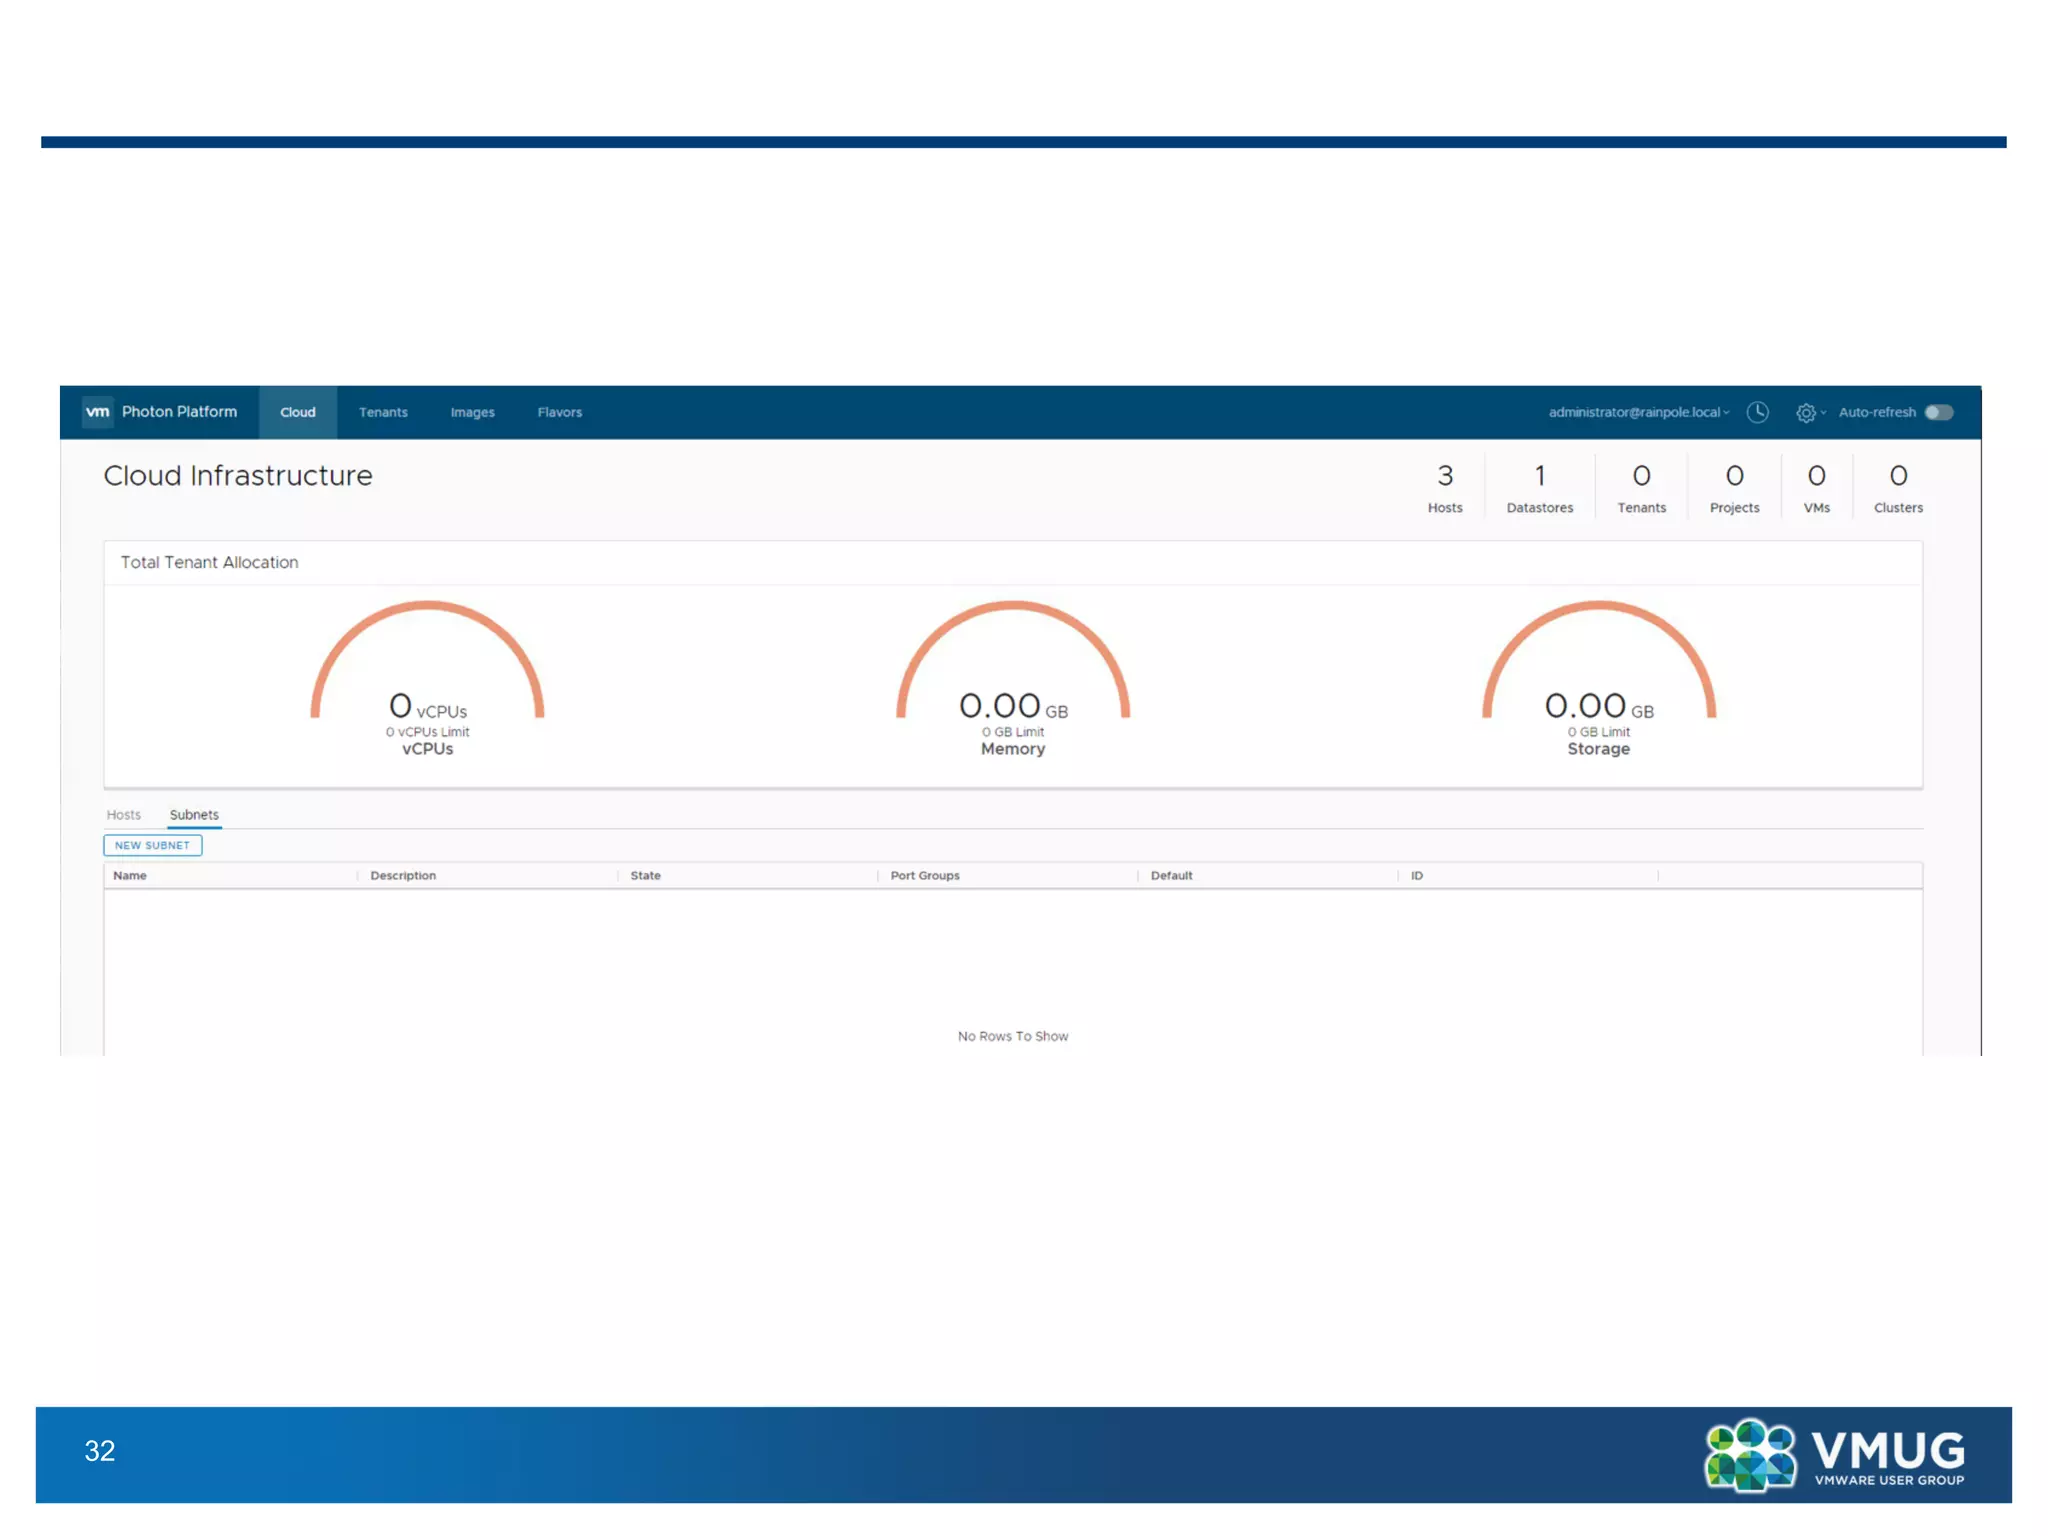Click the 1 Datastores counter
This screenshot has height=1536, width=2048.
tap(1539, 488)
